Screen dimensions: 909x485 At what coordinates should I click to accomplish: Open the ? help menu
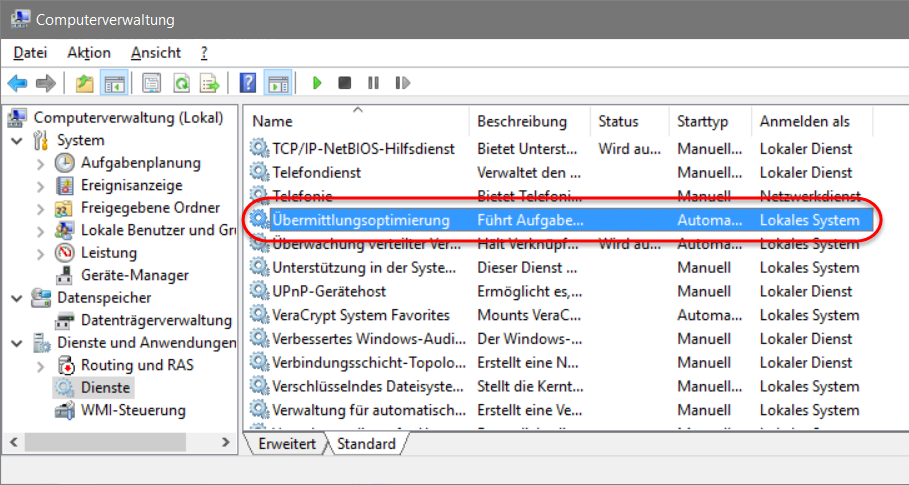point(204,53)
